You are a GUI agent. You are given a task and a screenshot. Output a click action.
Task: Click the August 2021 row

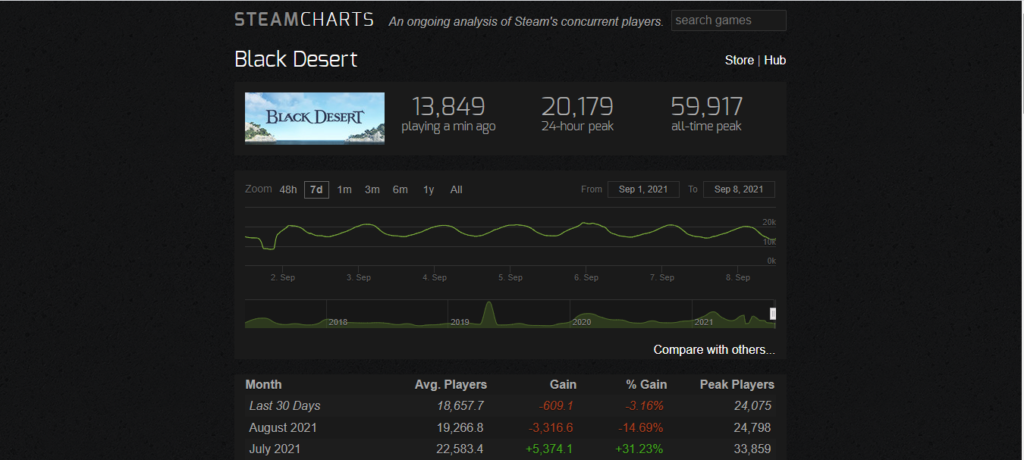[x=510, y=427]
